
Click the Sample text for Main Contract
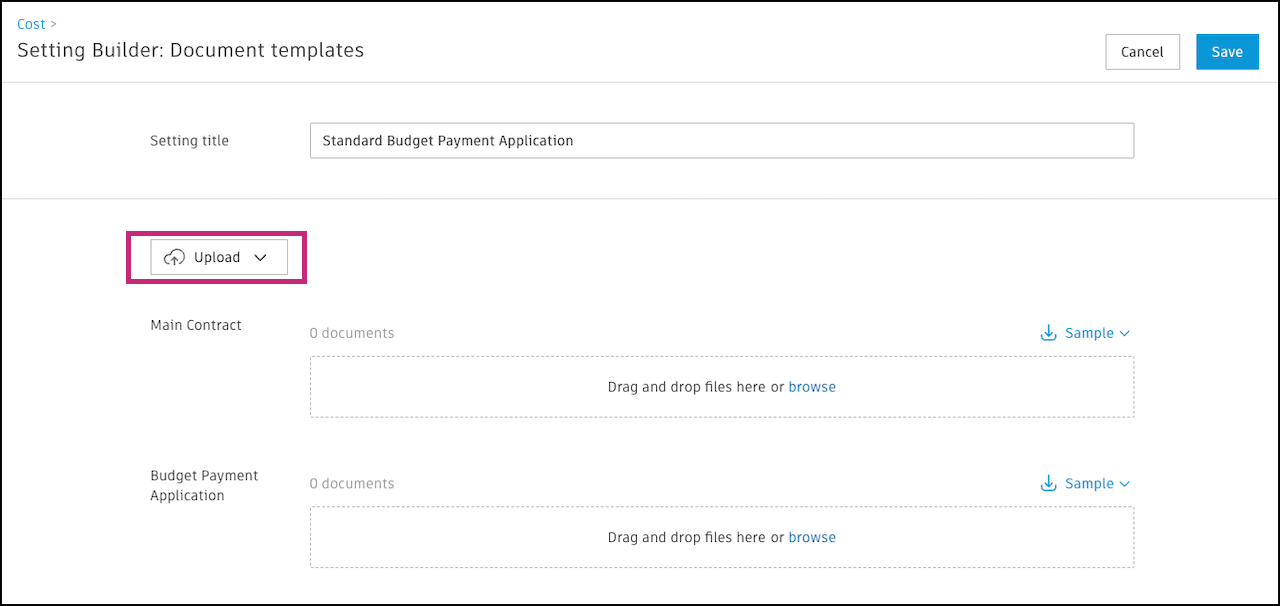coord(1089,333)
